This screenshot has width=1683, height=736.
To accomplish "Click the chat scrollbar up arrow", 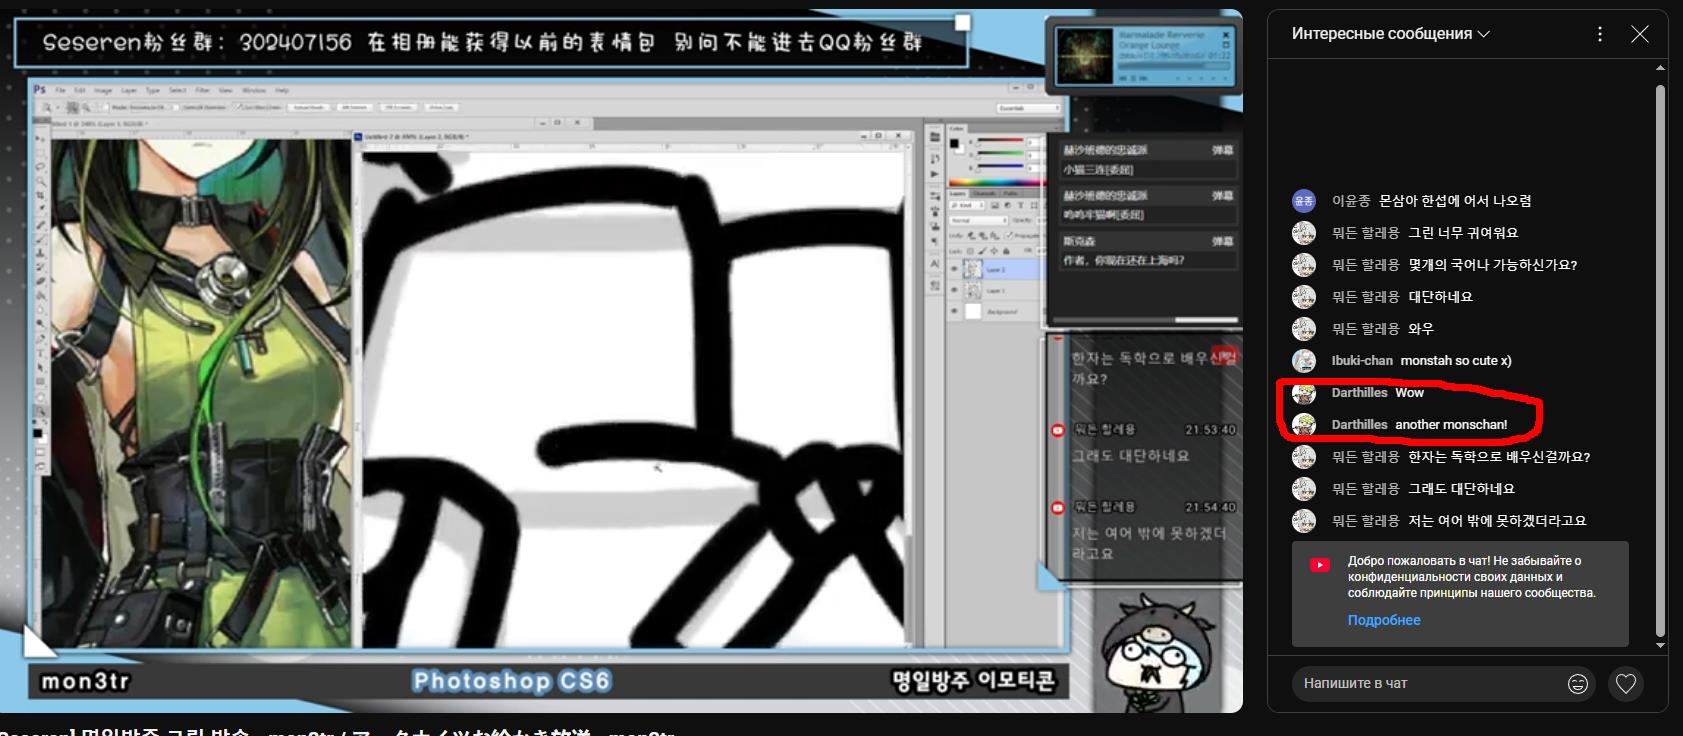I will click(1661, 68).
